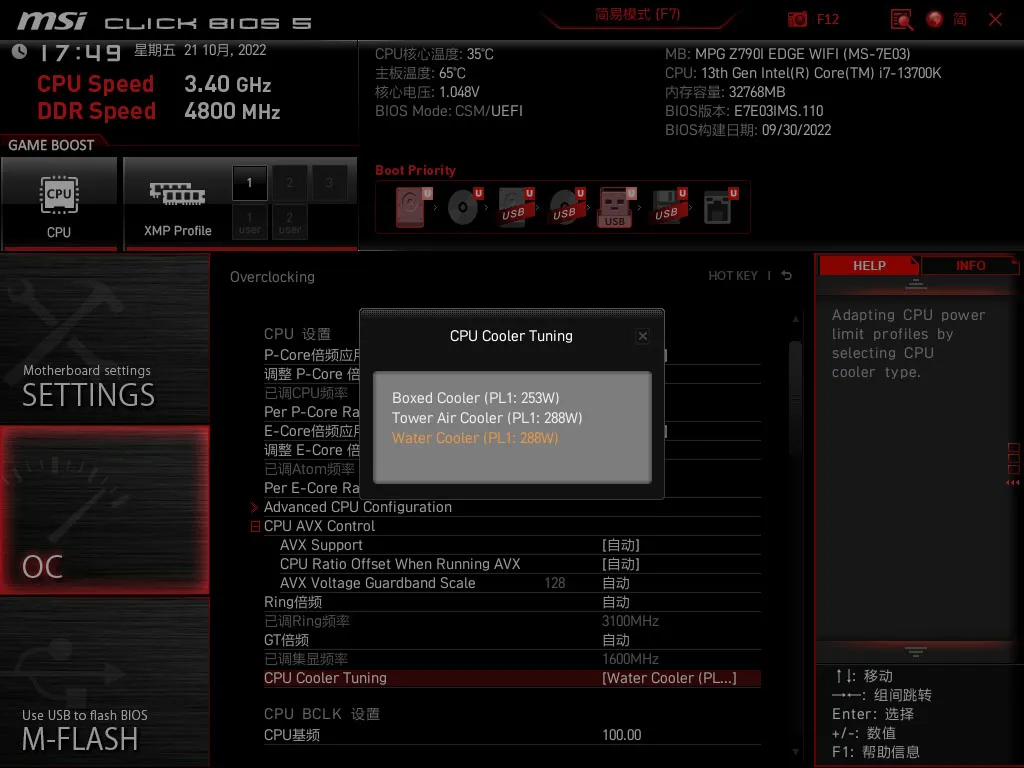This screenshot has width=1024, height=768.
Task: Click the USB key boot device icon
Action: coord(616,207)
